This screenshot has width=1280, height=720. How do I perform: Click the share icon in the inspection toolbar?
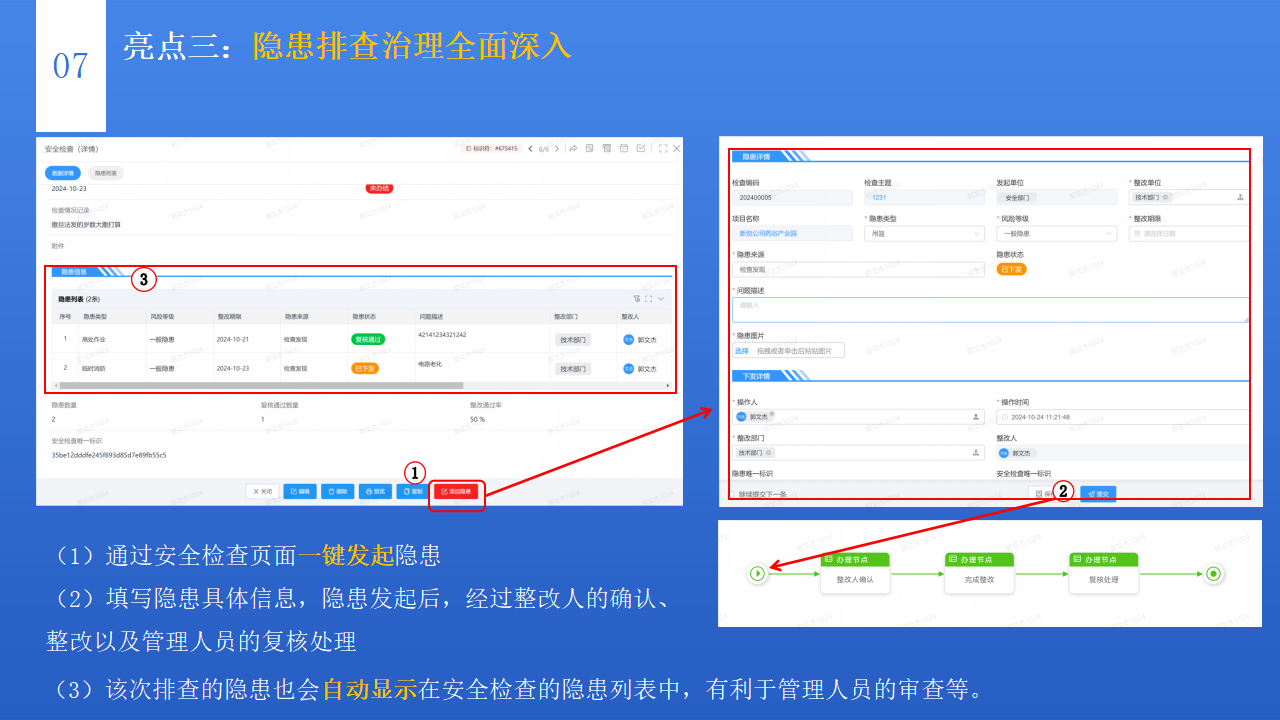573,148
